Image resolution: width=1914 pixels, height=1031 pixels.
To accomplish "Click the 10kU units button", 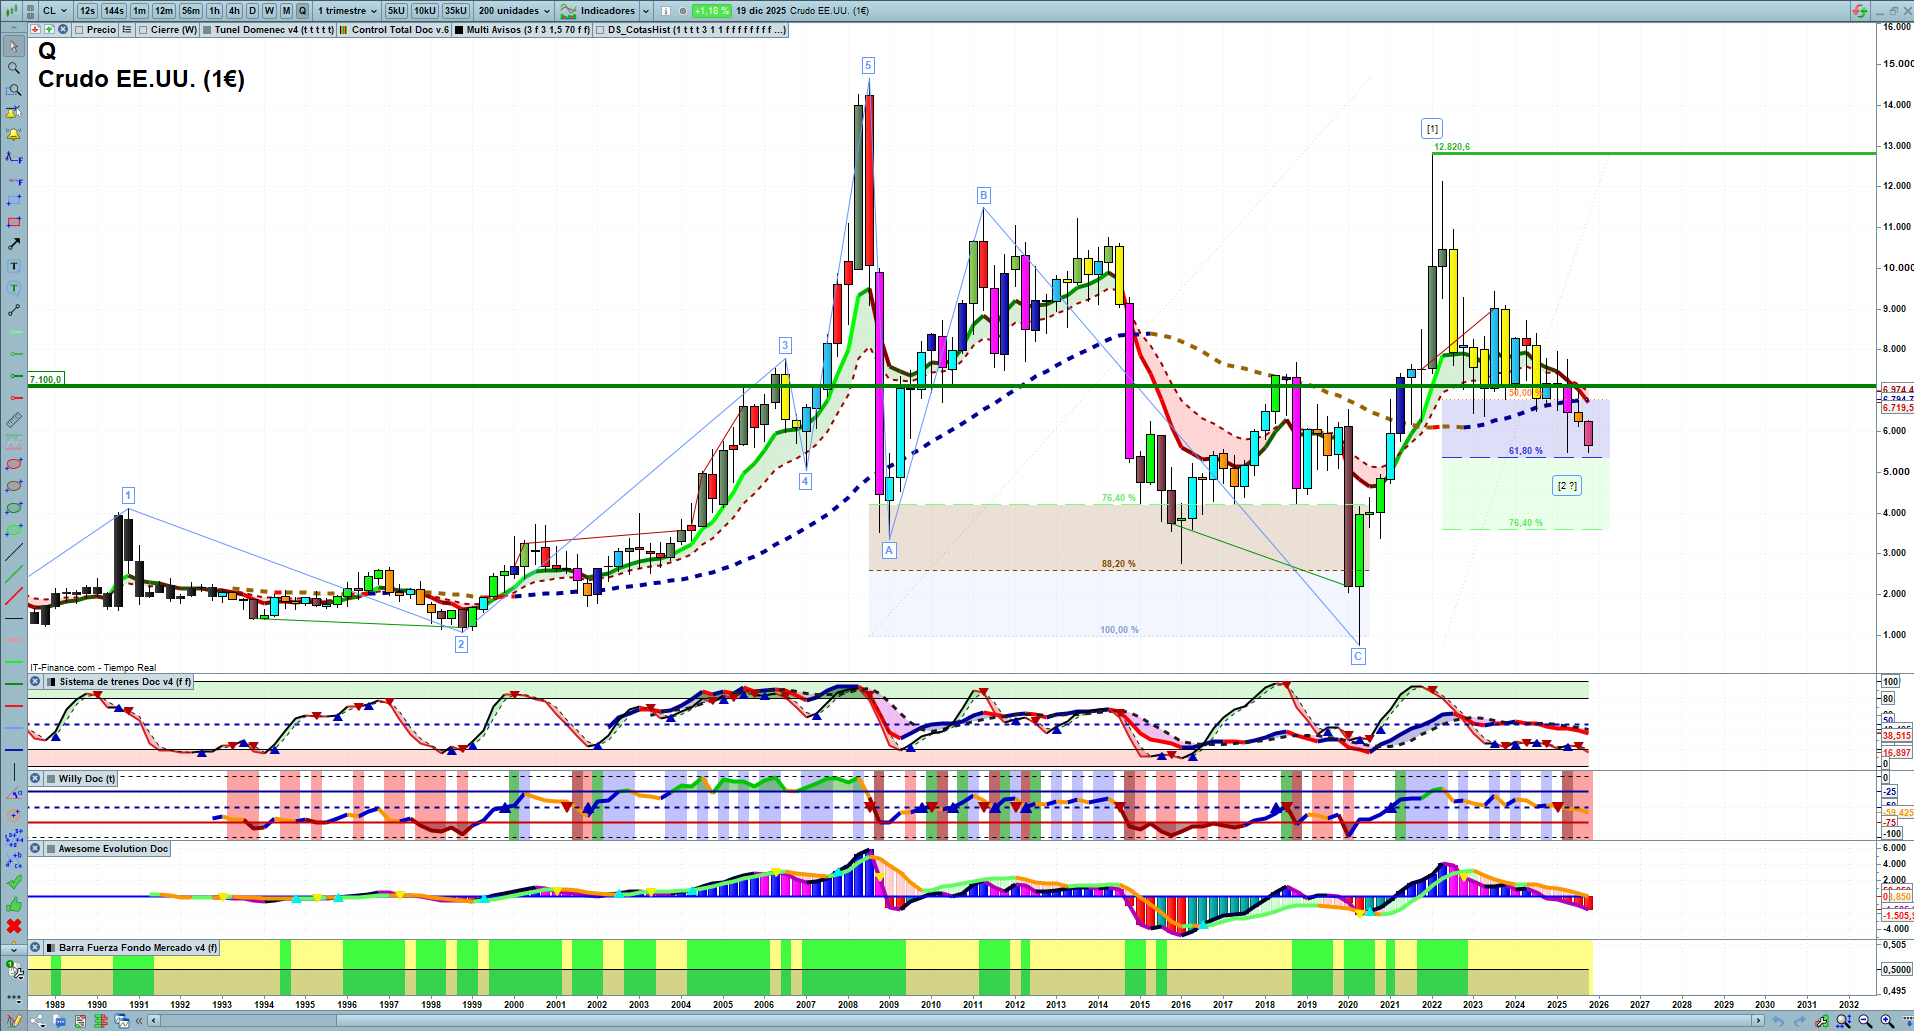I will (x=425, y=11).
